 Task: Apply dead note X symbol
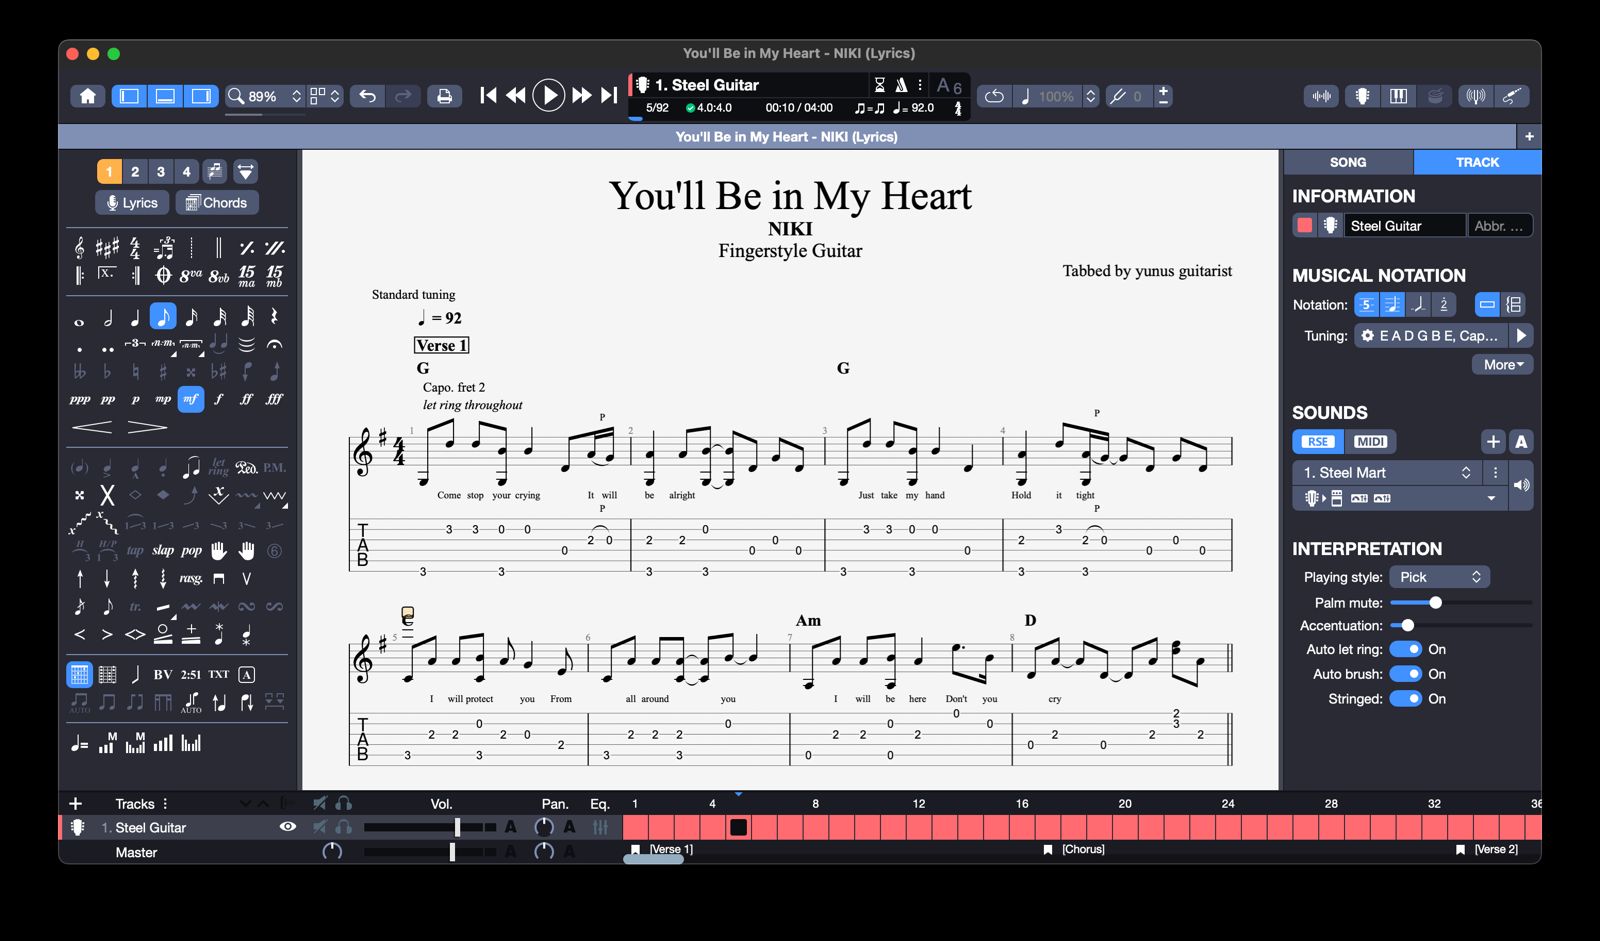point(107,495)
